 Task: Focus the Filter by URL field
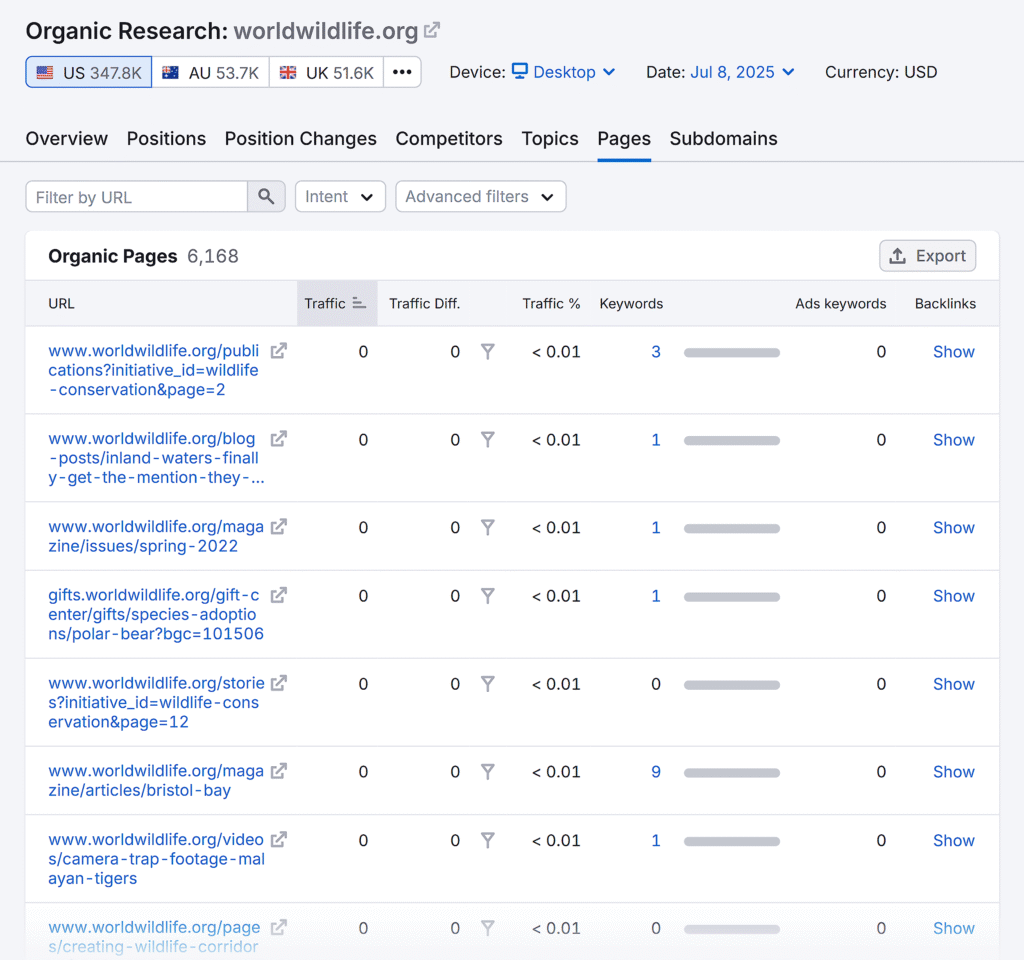coord(137,197)
